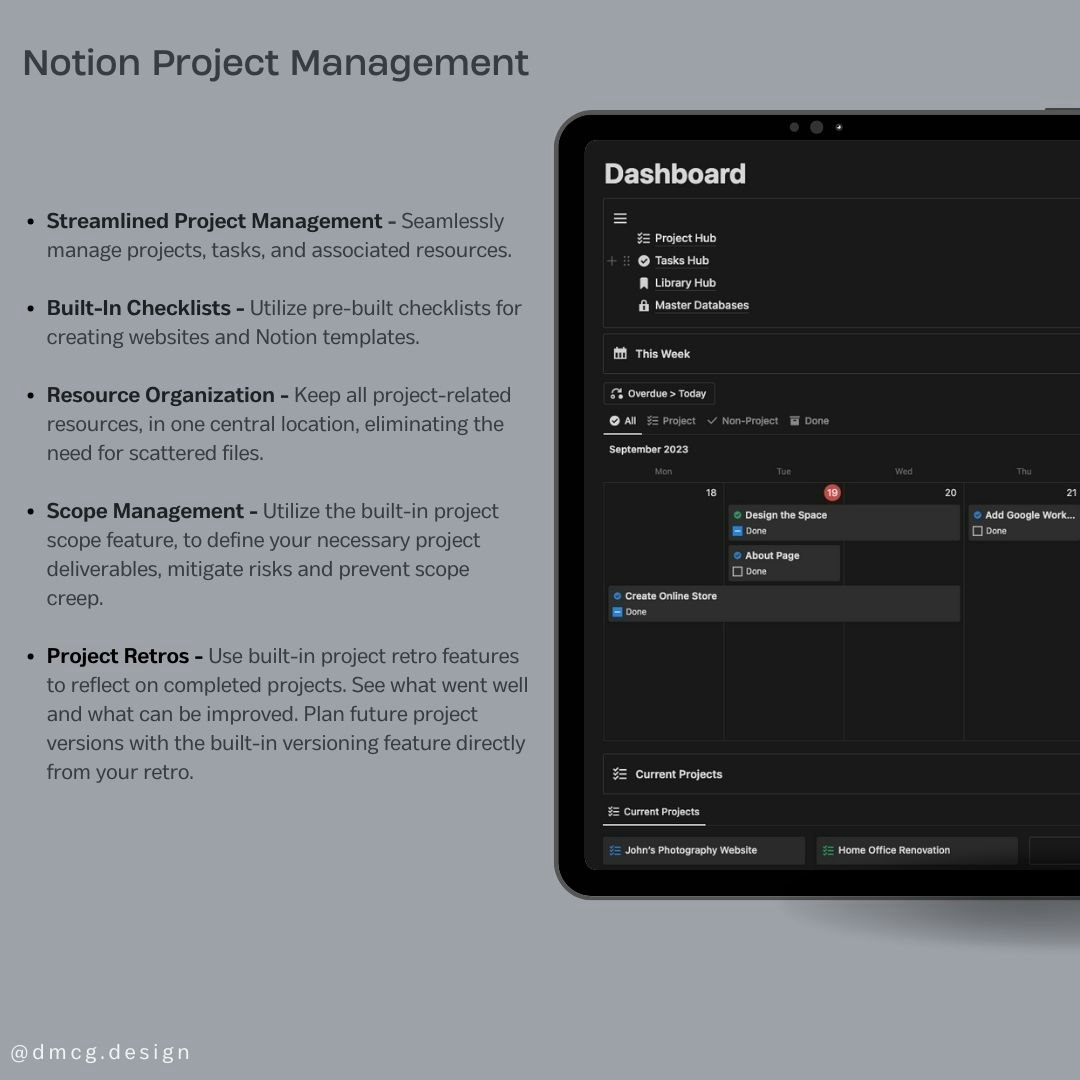The width and height of the screenshot is (1080, 1080).
Task: Select the highlighted day 19
Action: (832, 492)
